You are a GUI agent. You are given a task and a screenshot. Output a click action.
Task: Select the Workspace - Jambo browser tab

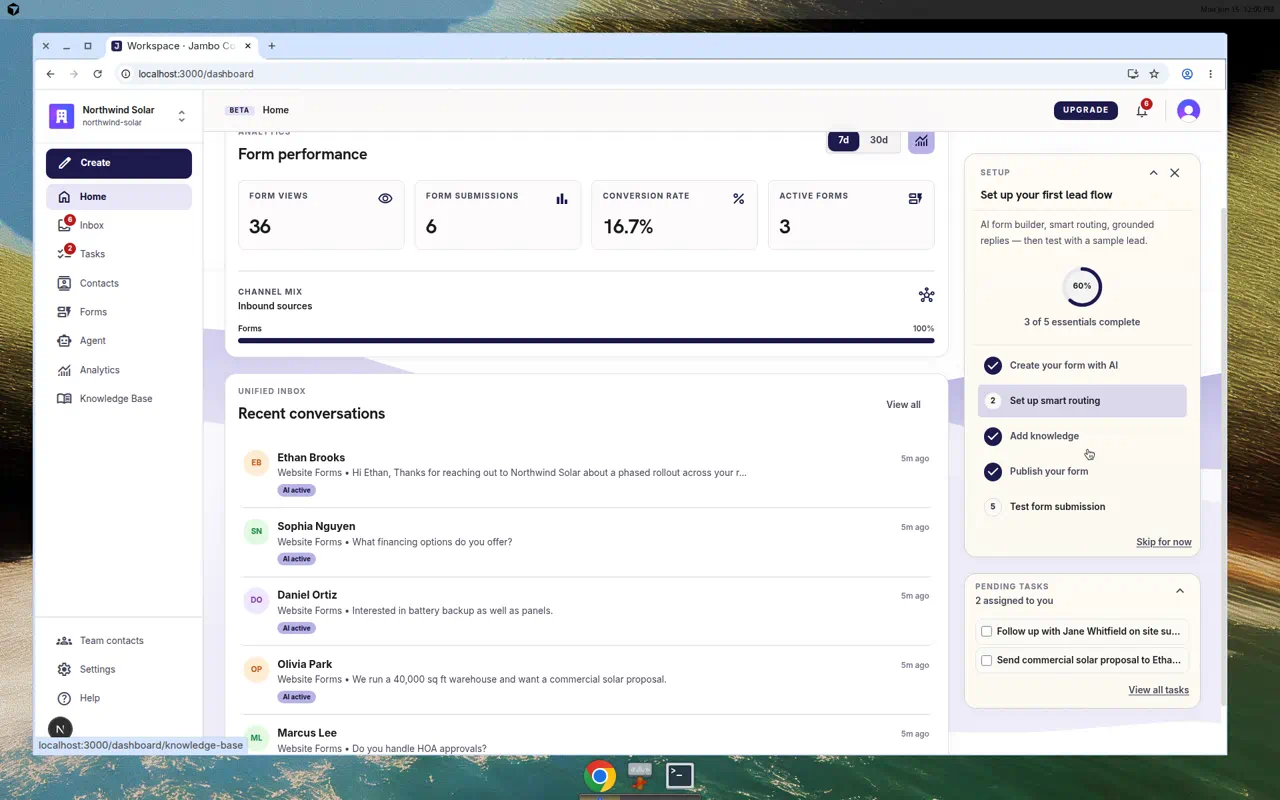click(181, 46)
